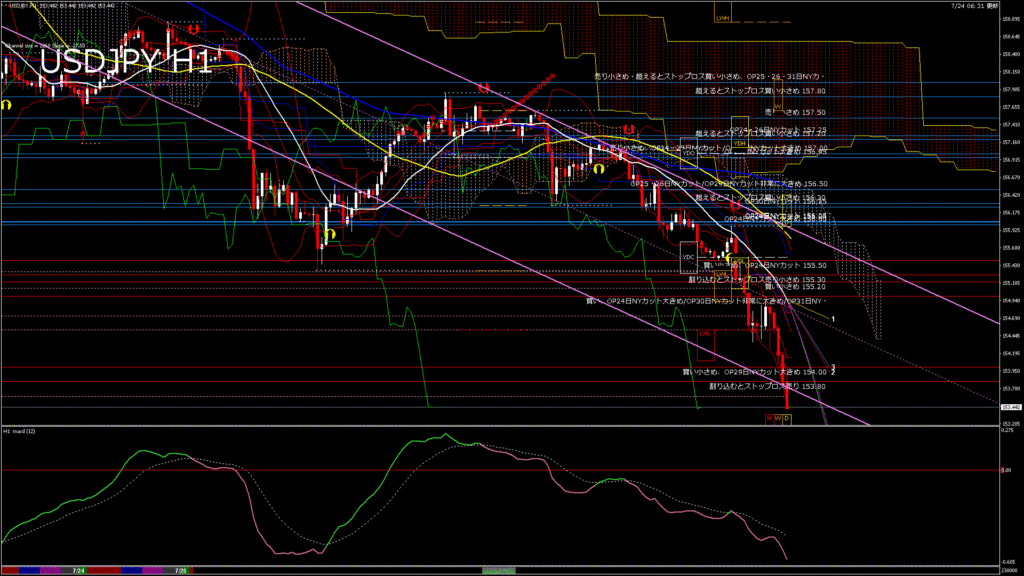Screen dimensions: 1024x576
Task: Click the LWH label near the top
Action: [722, 18]
